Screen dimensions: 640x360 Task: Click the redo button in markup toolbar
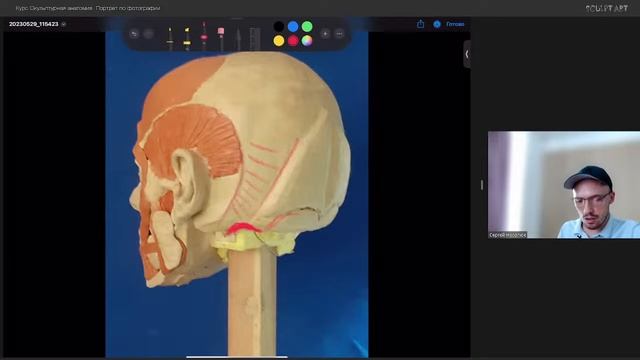coord(149,34)
